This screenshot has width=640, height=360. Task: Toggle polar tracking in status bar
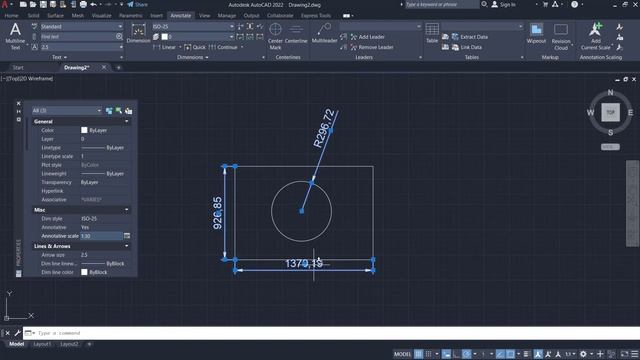tap(466, 354)
